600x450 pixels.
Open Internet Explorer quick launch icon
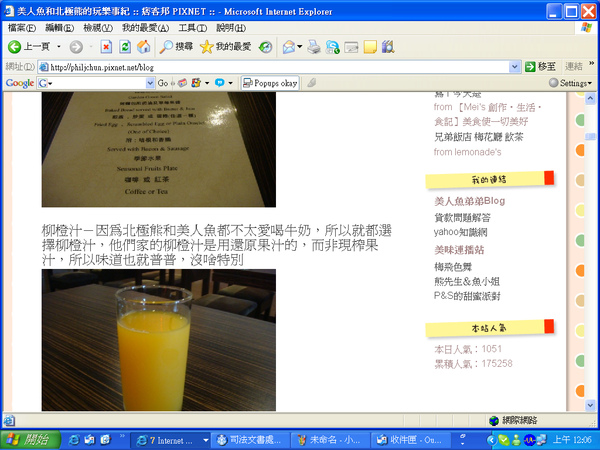tap(73, 440)
